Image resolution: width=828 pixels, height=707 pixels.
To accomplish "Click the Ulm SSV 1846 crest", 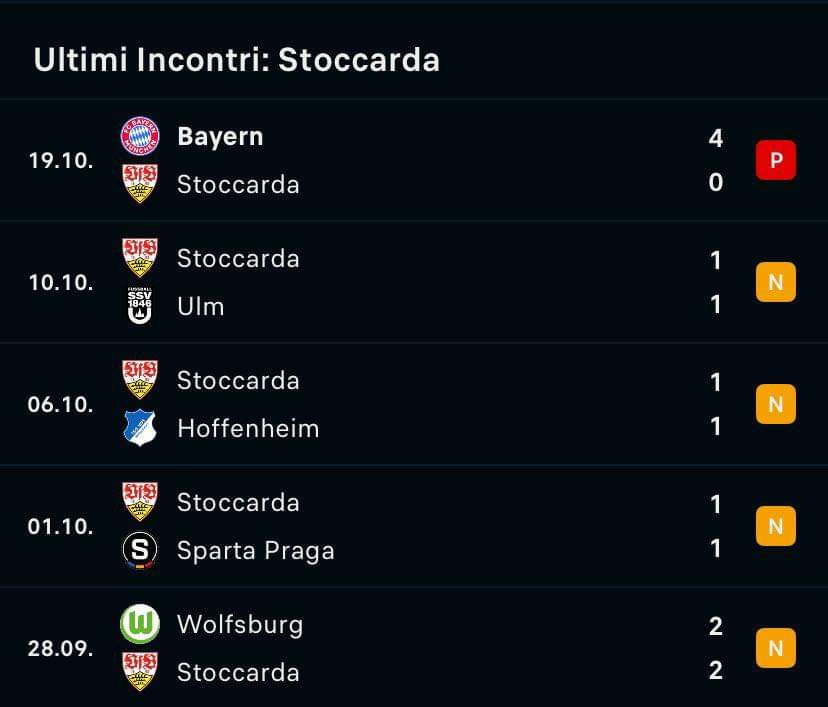I will pos(140,306).
